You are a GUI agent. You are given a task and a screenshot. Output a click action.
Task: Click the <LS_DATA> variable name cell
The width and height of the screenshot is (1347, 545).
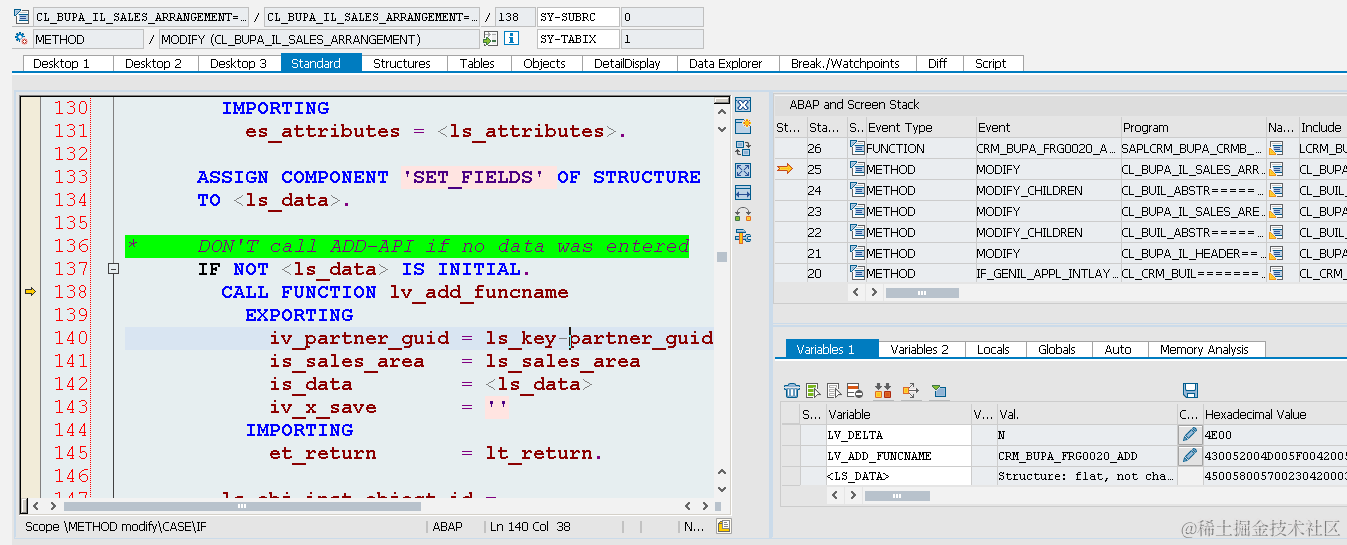[897, 476]
